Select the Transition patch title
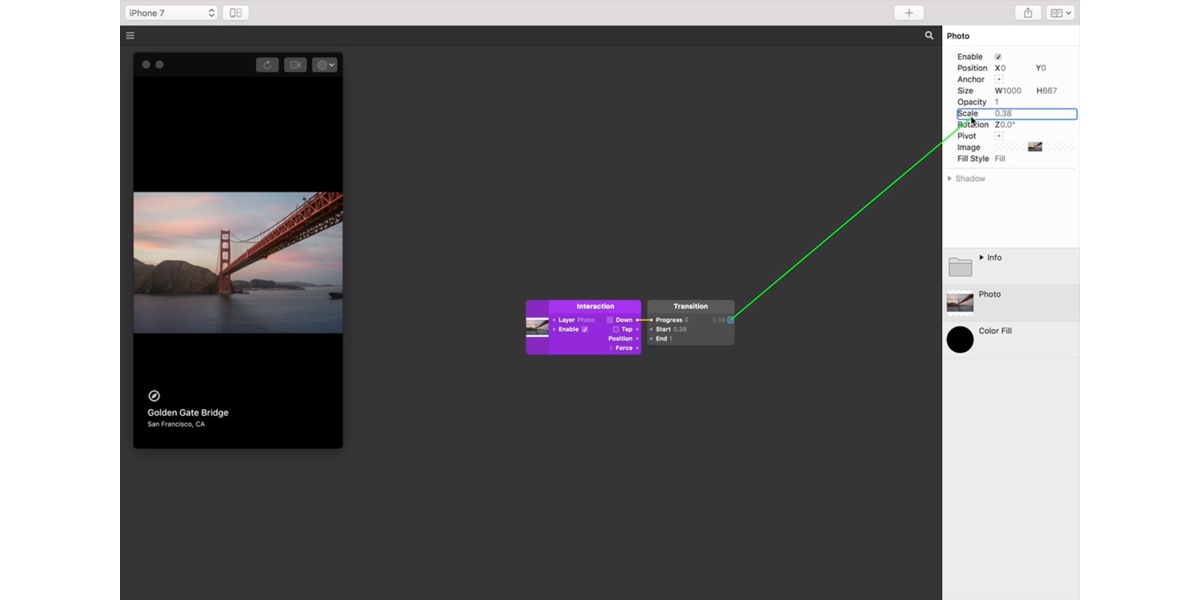Screen dimensions: 1200x600 (691, 306)
